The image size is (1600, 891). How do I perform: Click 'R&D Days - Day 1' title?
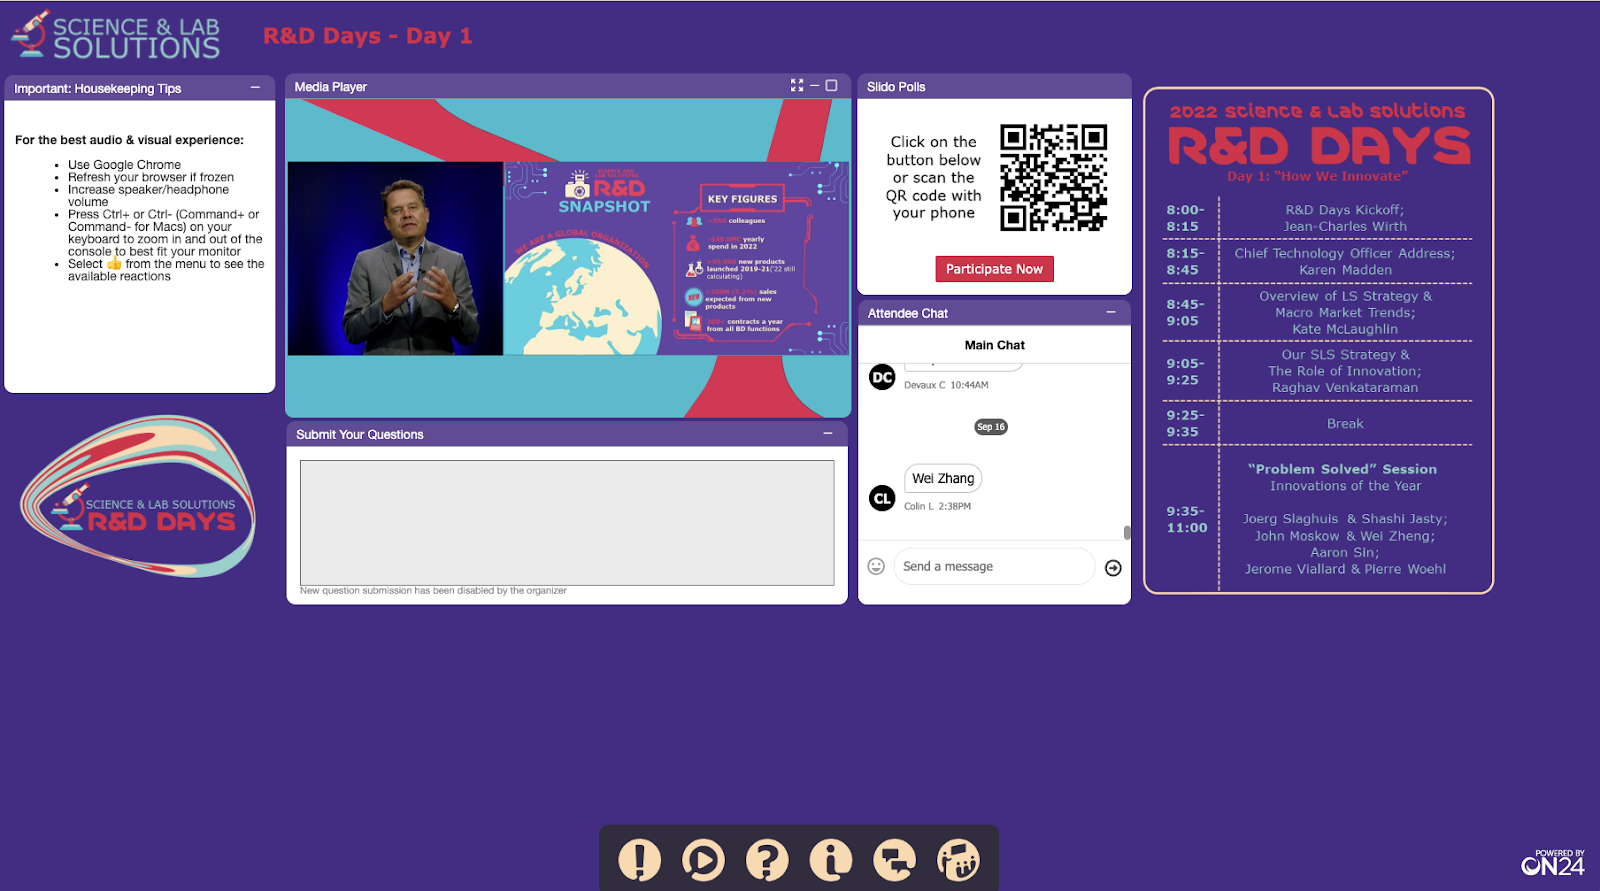pos(367,36)
